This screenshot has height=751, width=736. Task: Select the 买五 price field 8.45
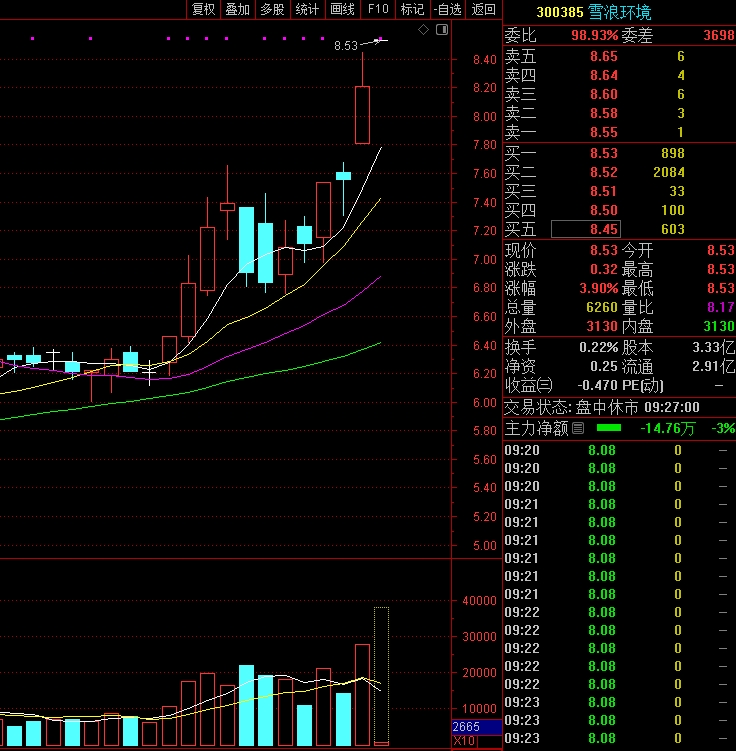pos(586,229)
